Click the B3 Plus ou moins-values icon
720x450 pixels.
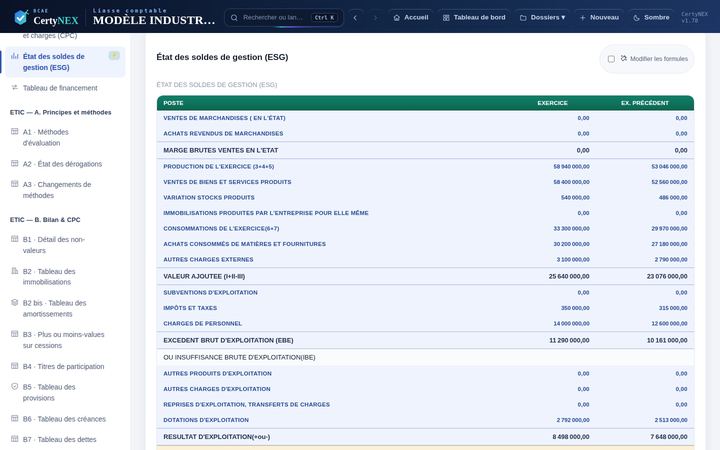[x=15, y=334]
